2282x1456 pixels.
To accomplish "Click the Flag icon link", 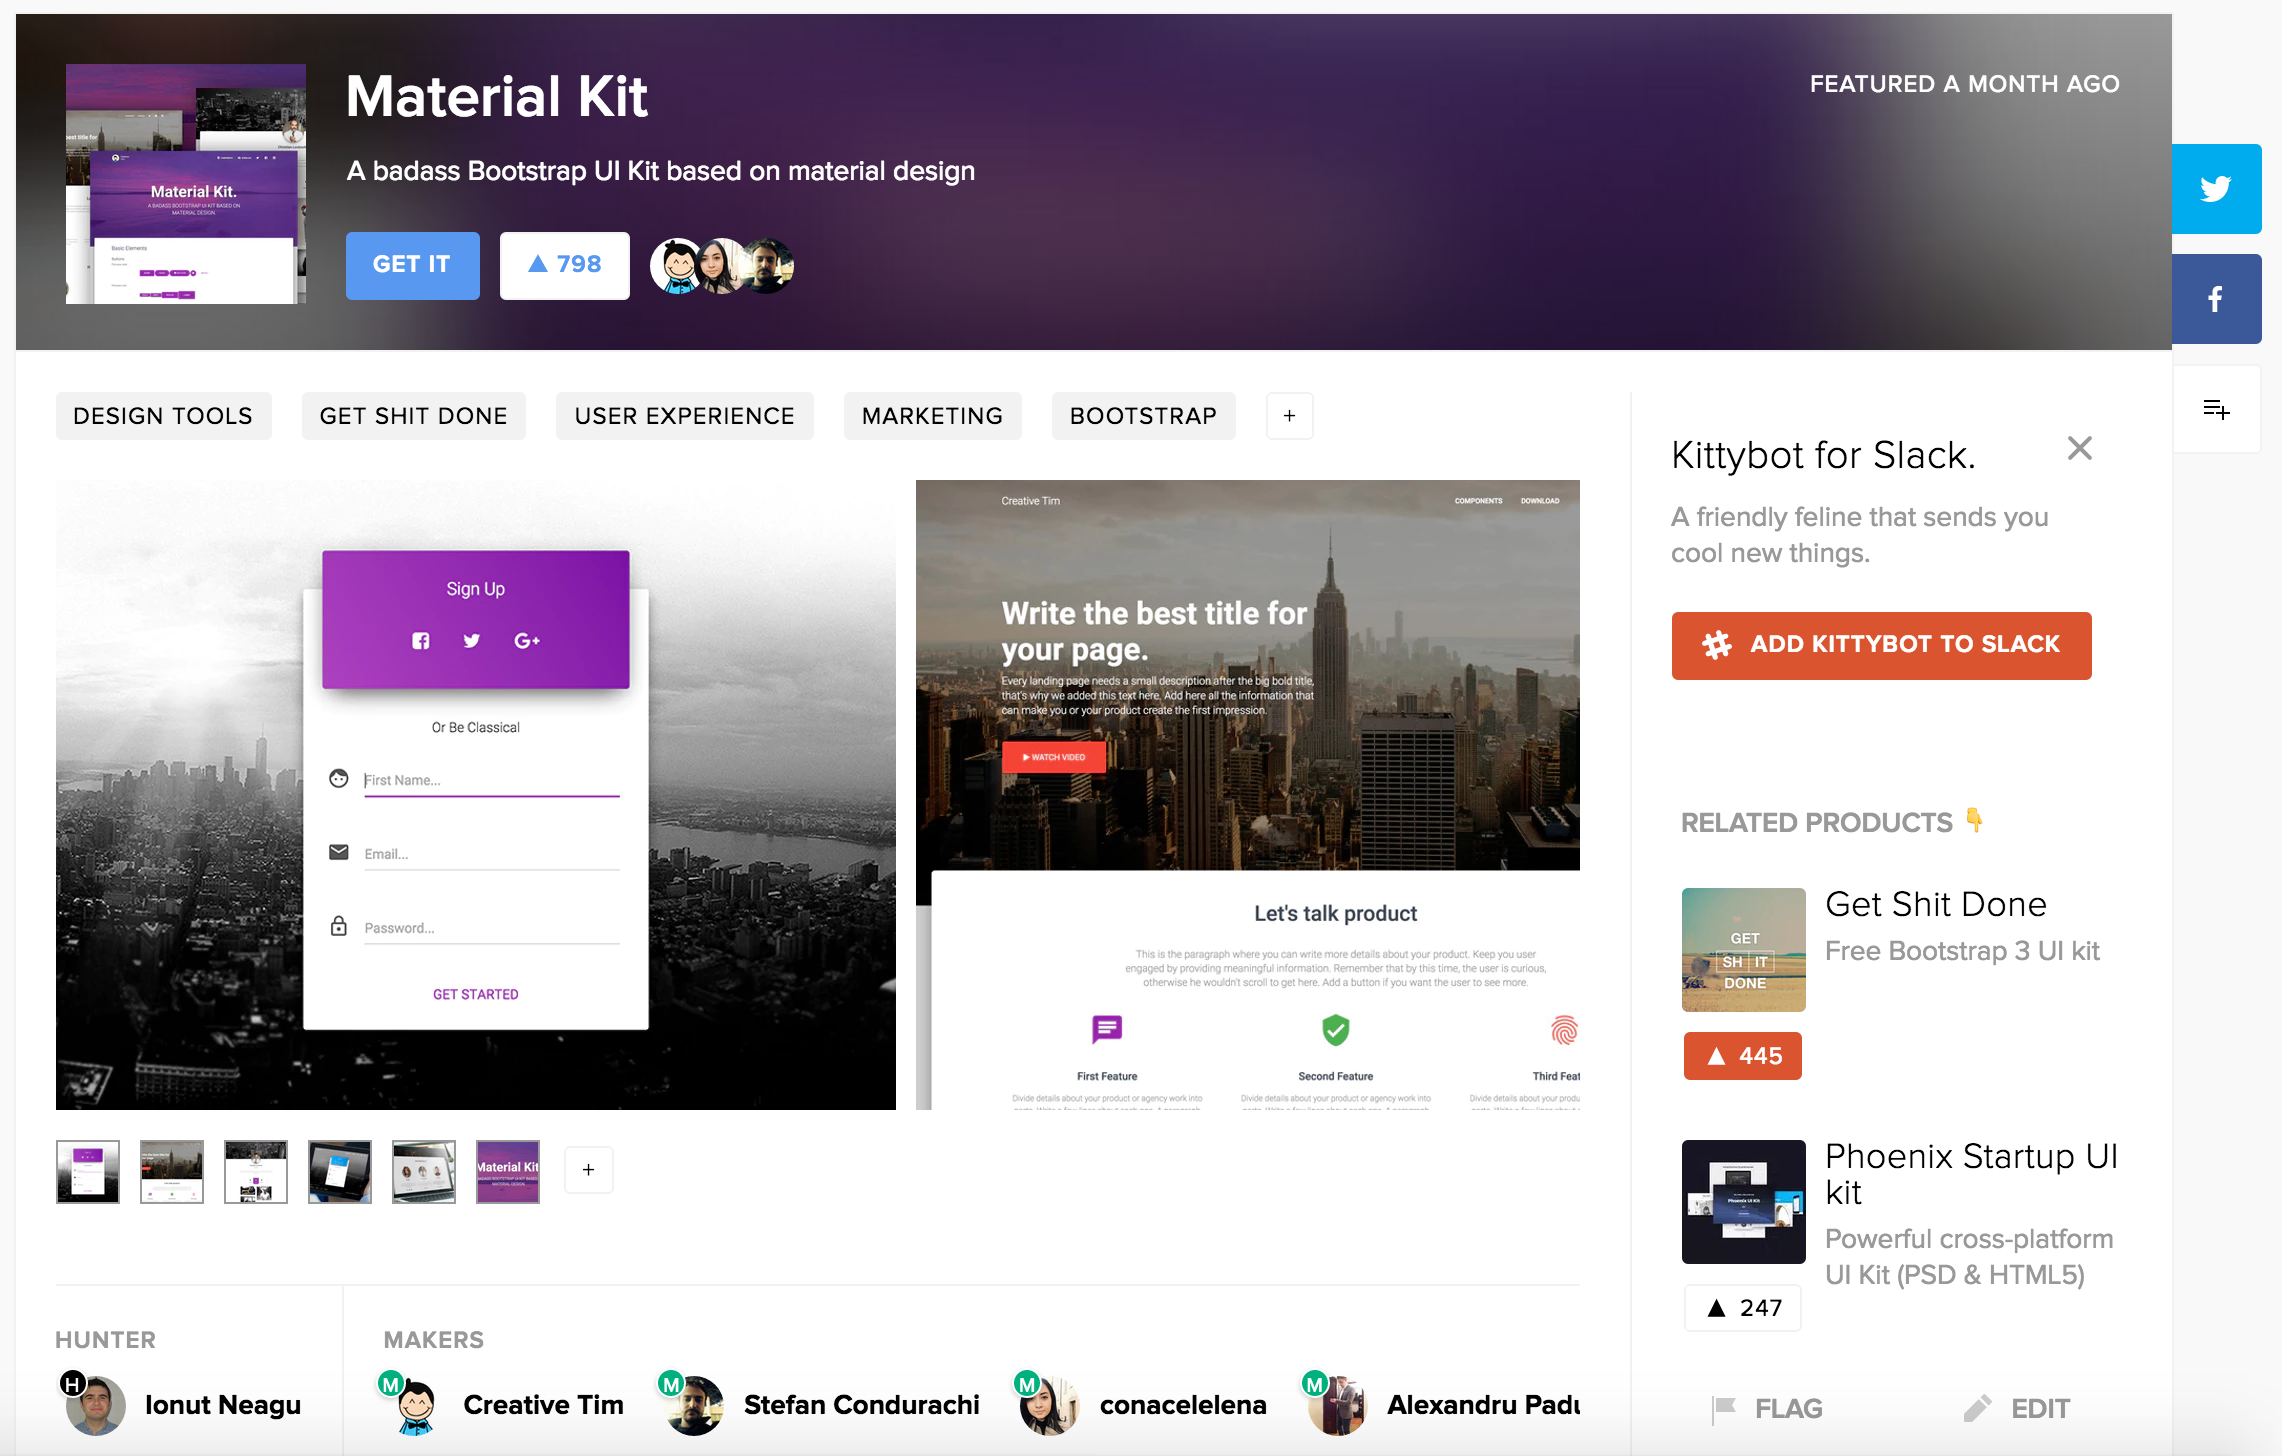I will [1768, 1408].
